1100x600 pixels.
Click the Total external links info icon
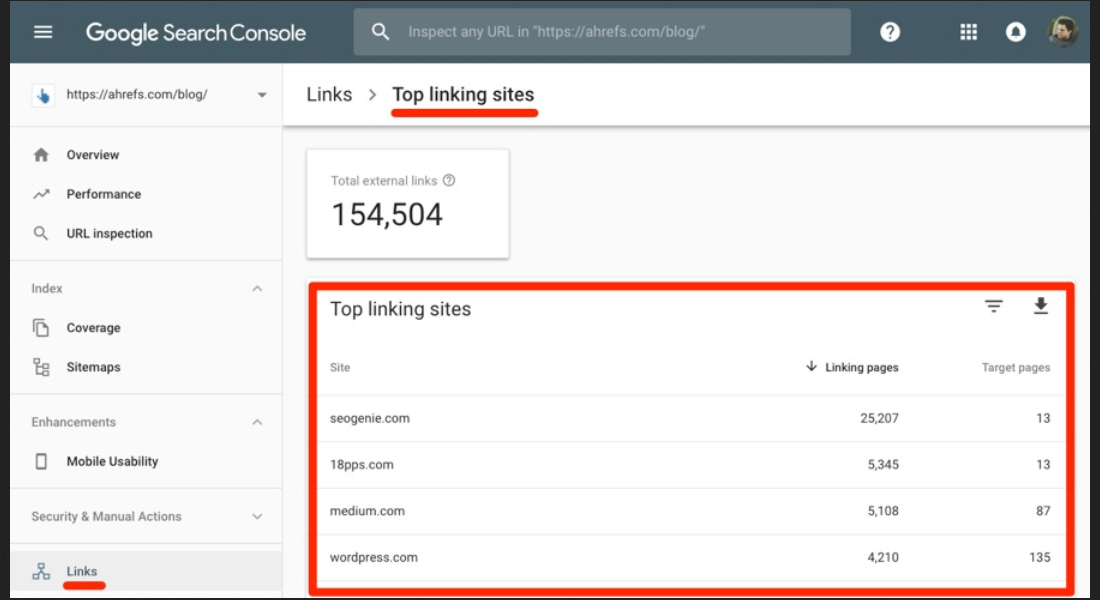[x=449, y=180]
